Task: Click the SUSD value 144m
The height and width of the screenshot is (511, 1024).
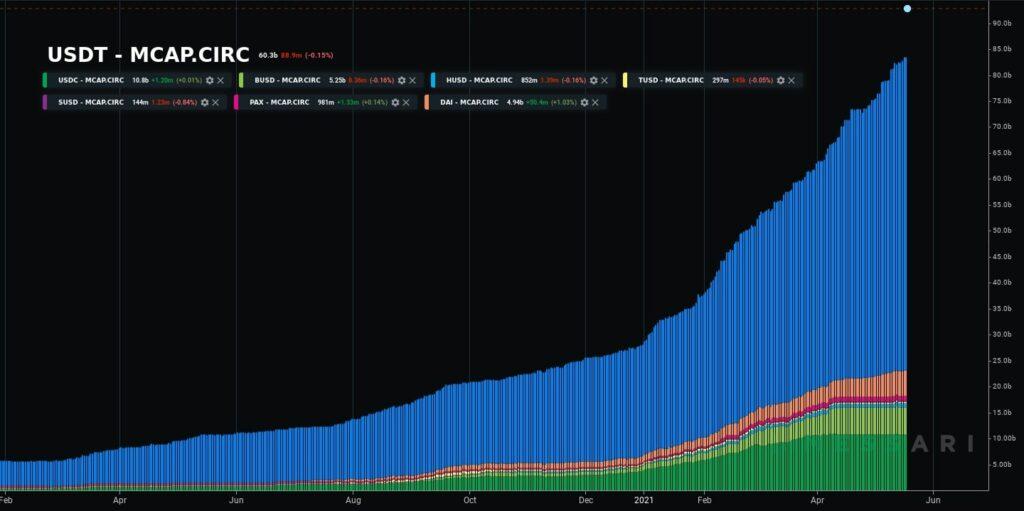Action: (140, 103)
